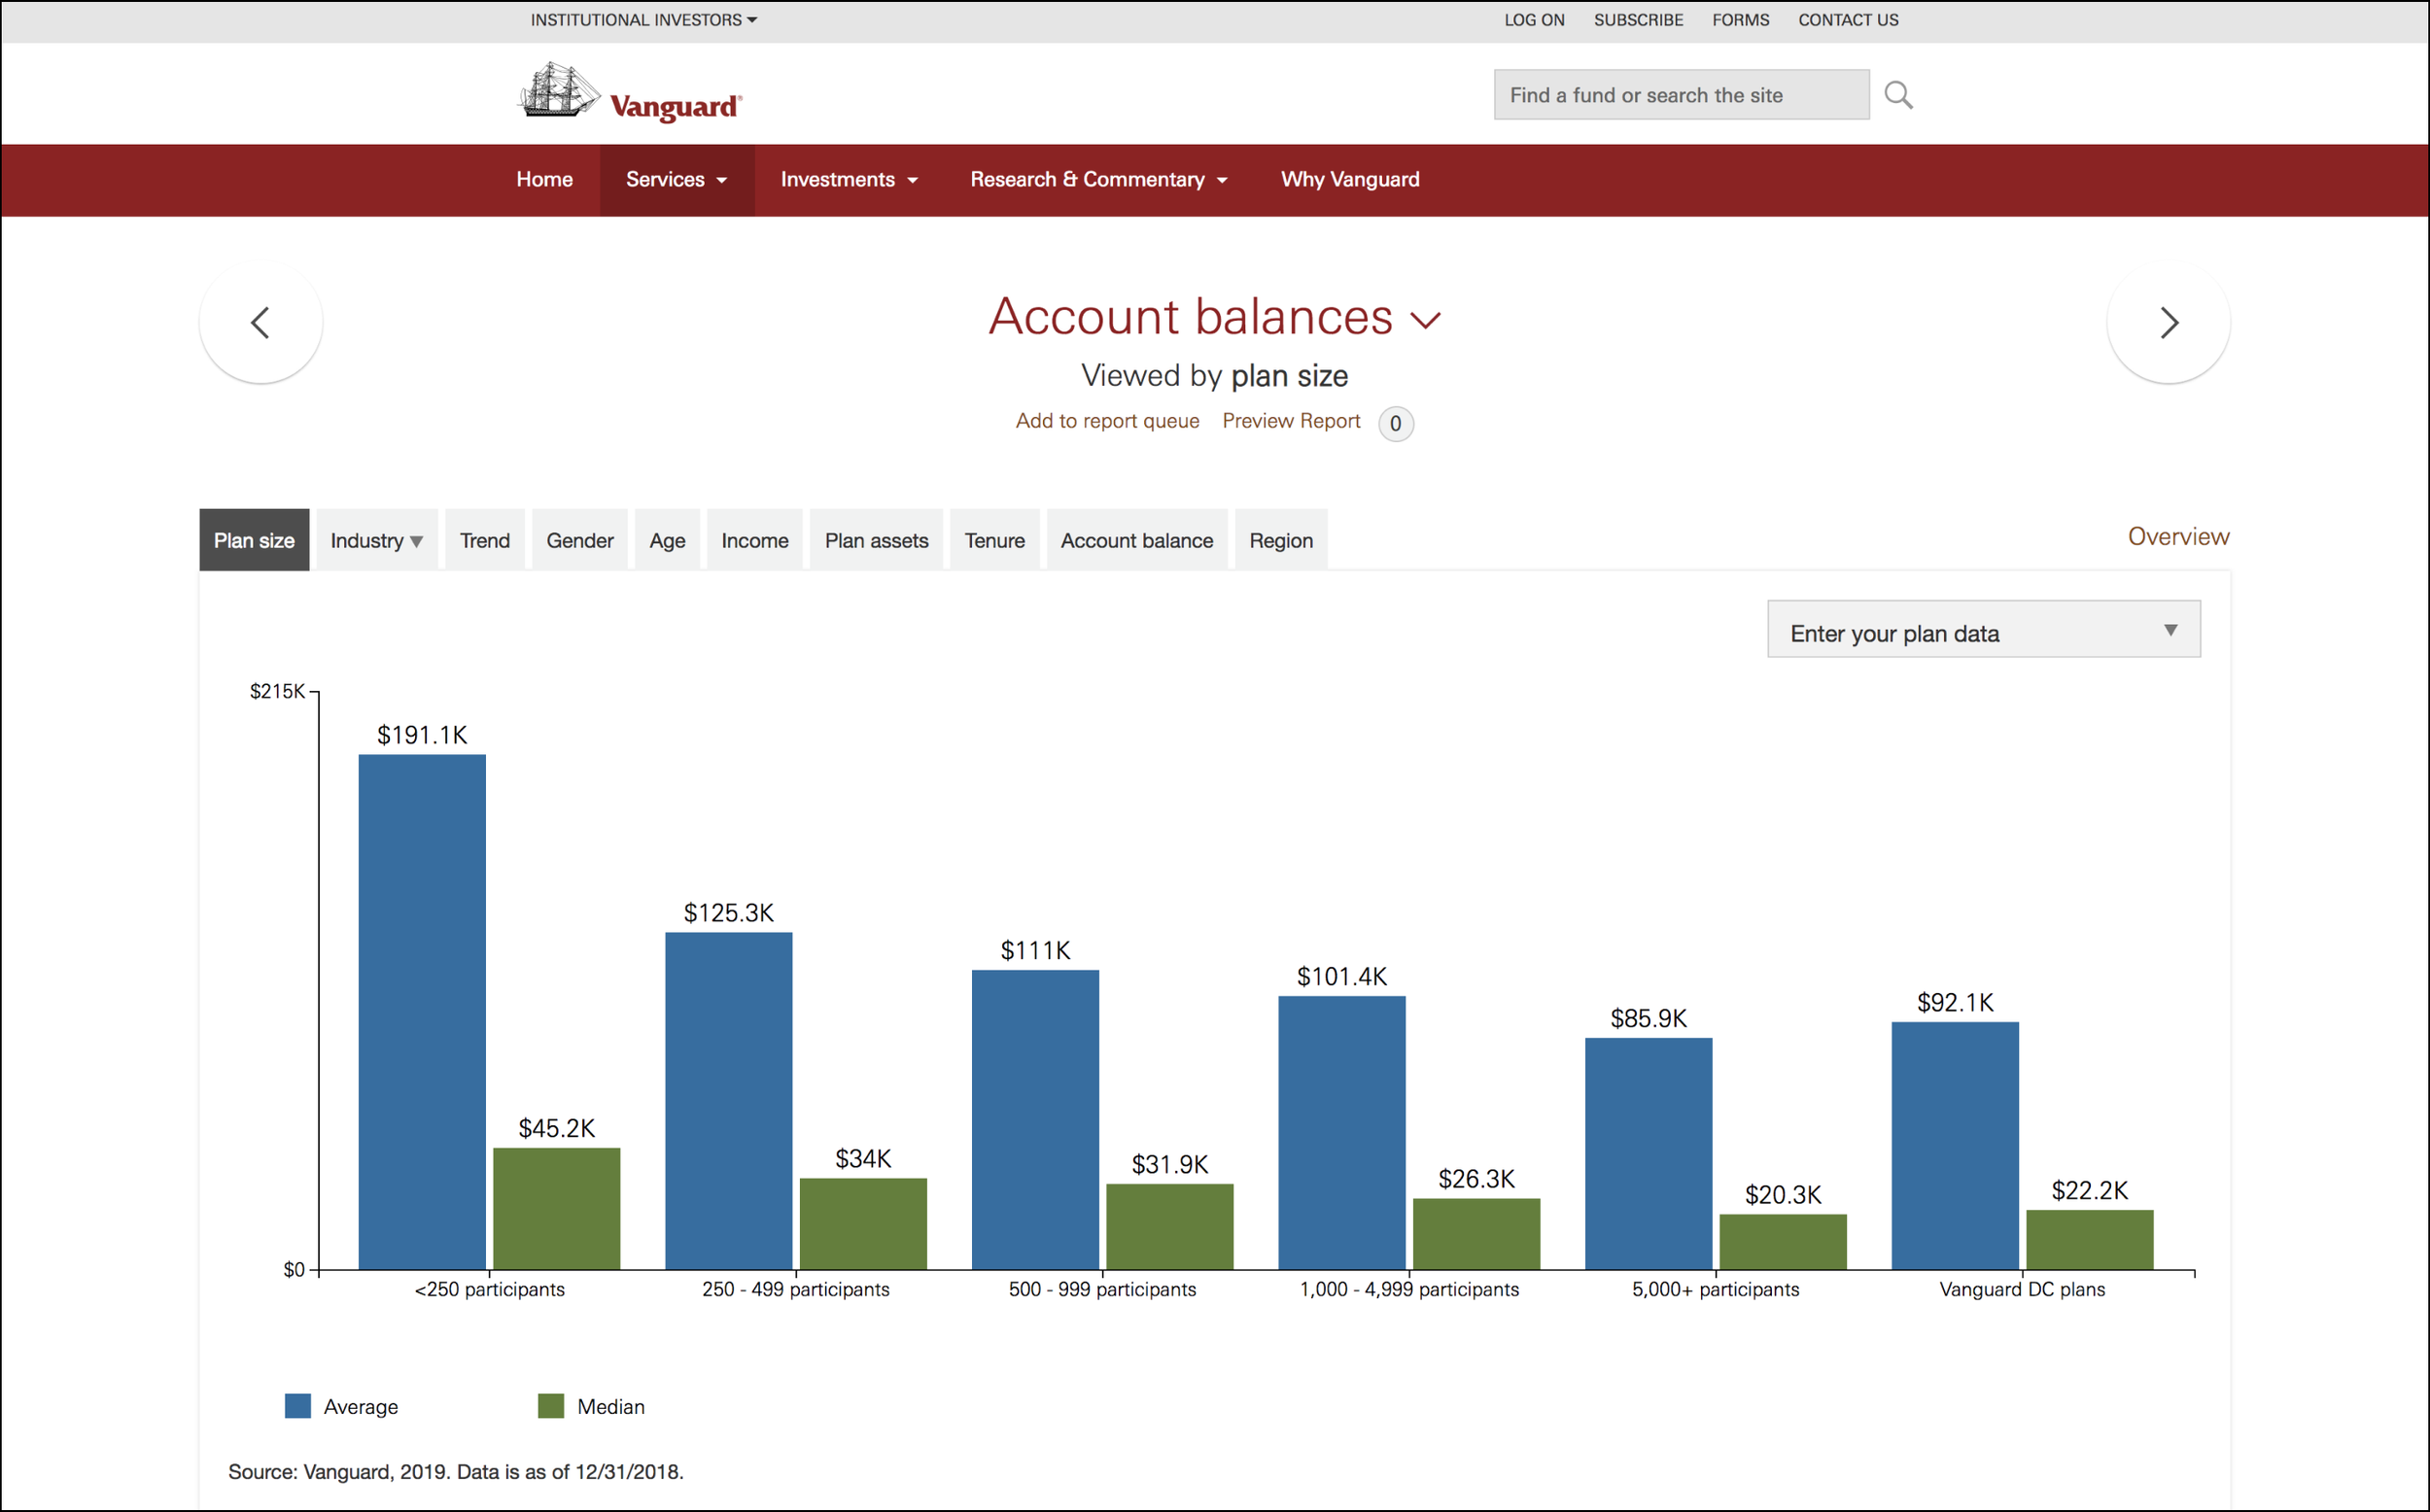
Task: Go to previous chart with left arrow
Action: tap(261, 322)
